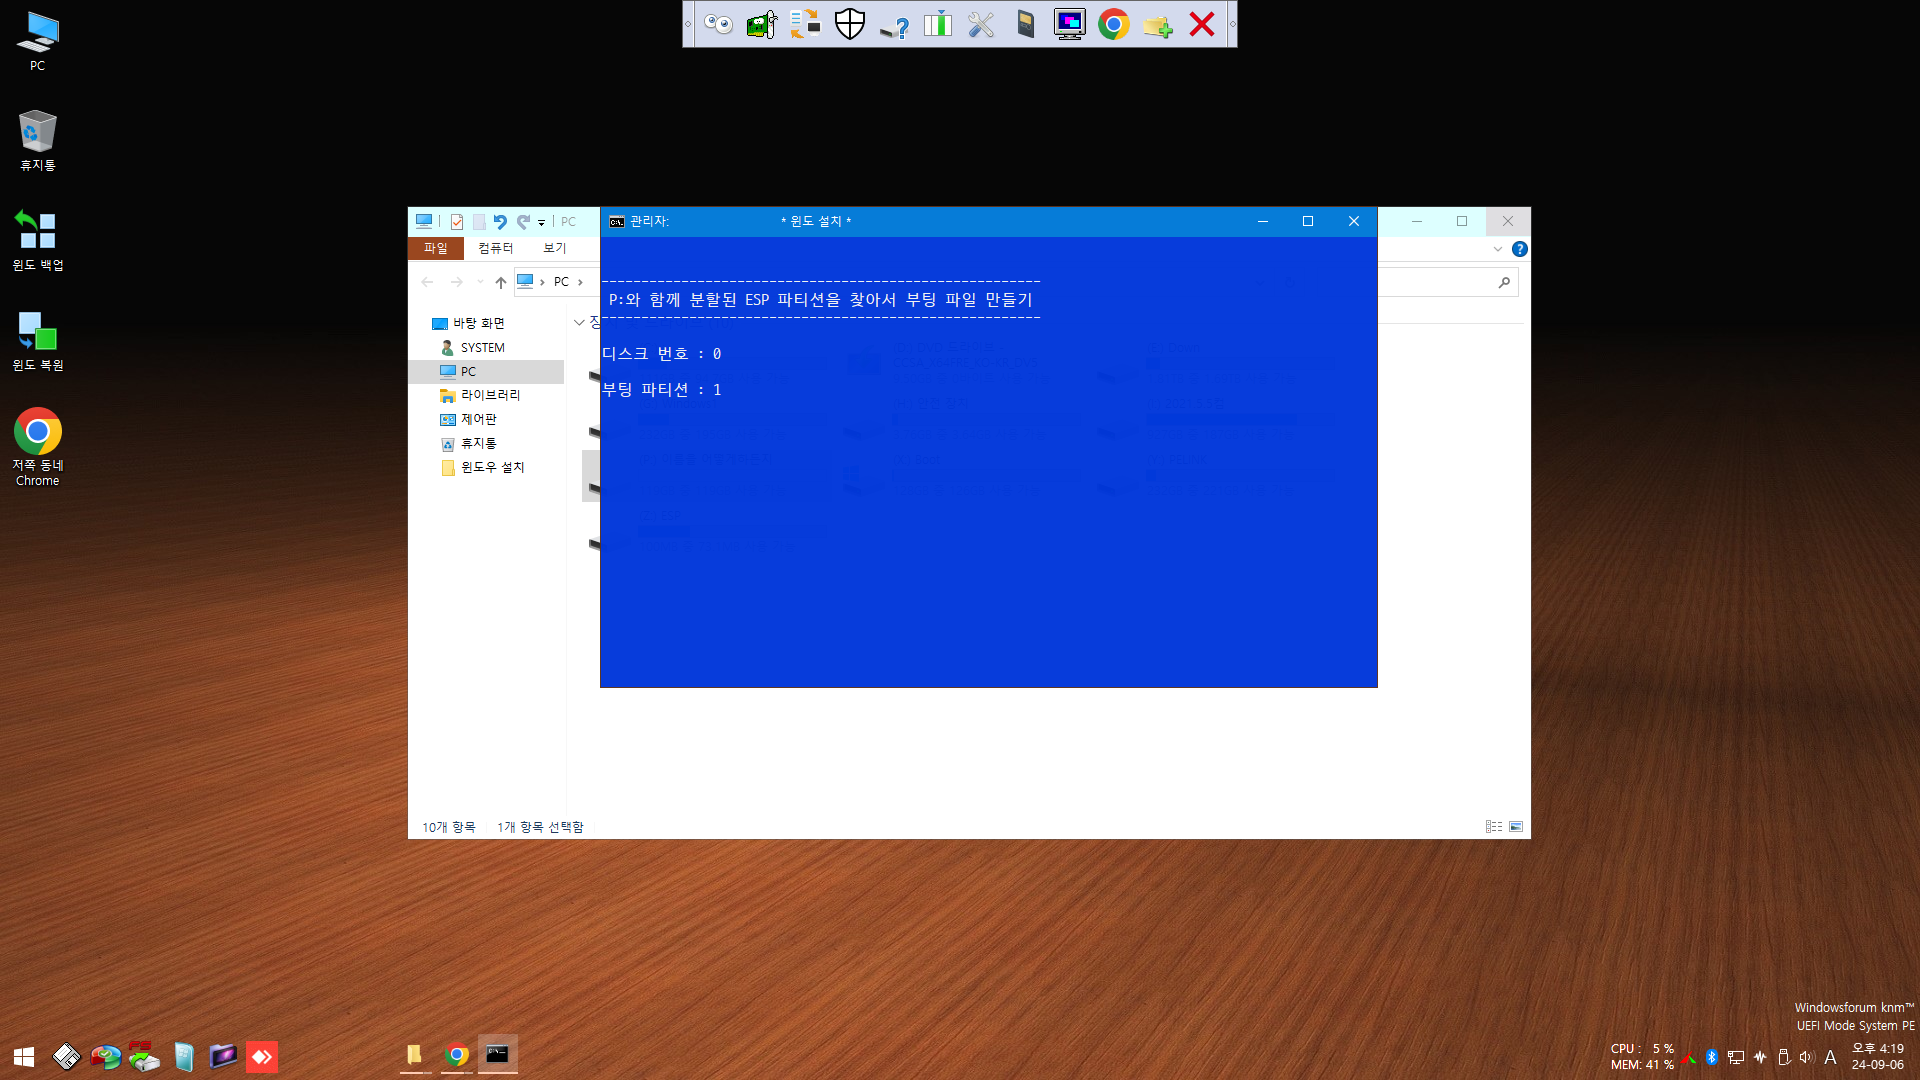
Task: Click the SD memory card icon in dock
Action: click(x=1026, y=24)
